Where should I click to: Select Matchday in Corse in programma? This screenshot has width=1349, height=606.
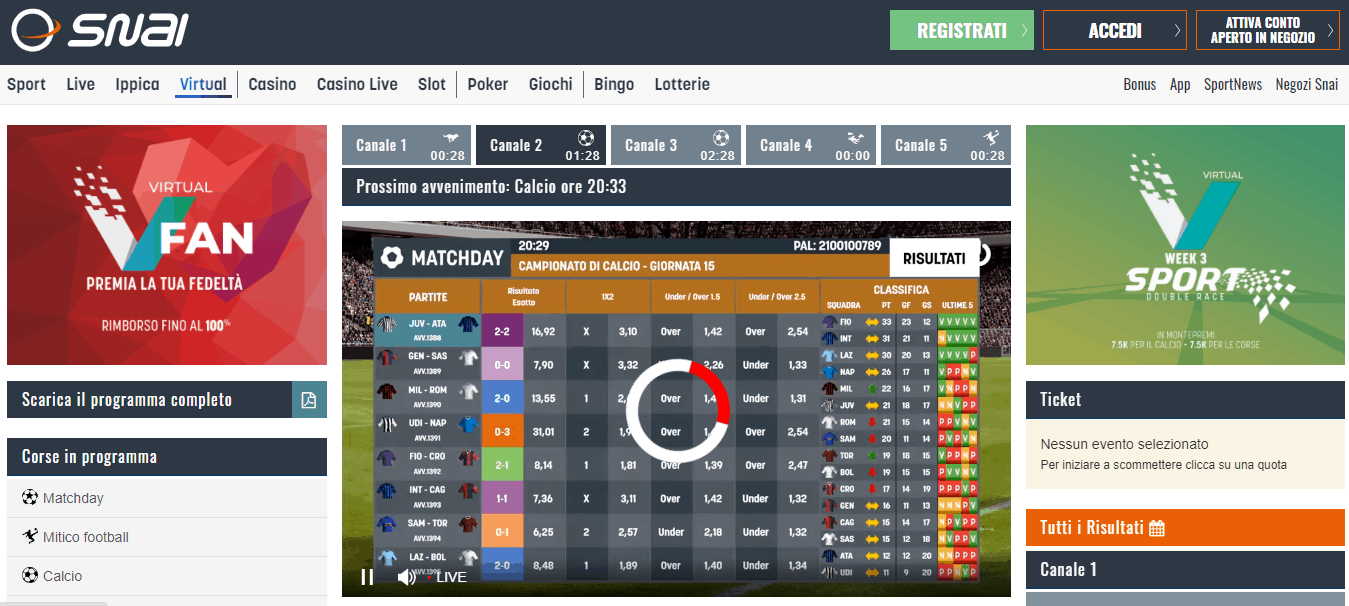(167, 498)
